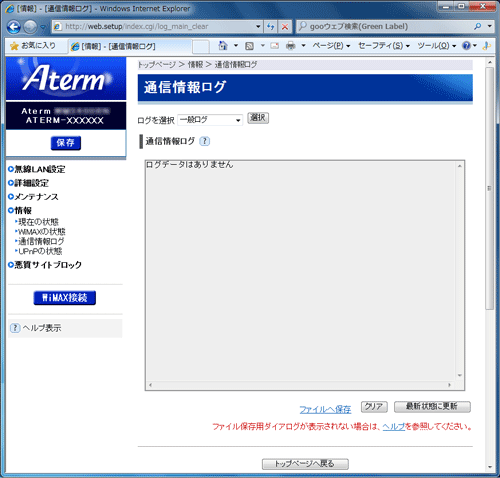Screen dimensions: 500x478
Task: Expand the address bar history dropdown
Action: click(258, 27)
